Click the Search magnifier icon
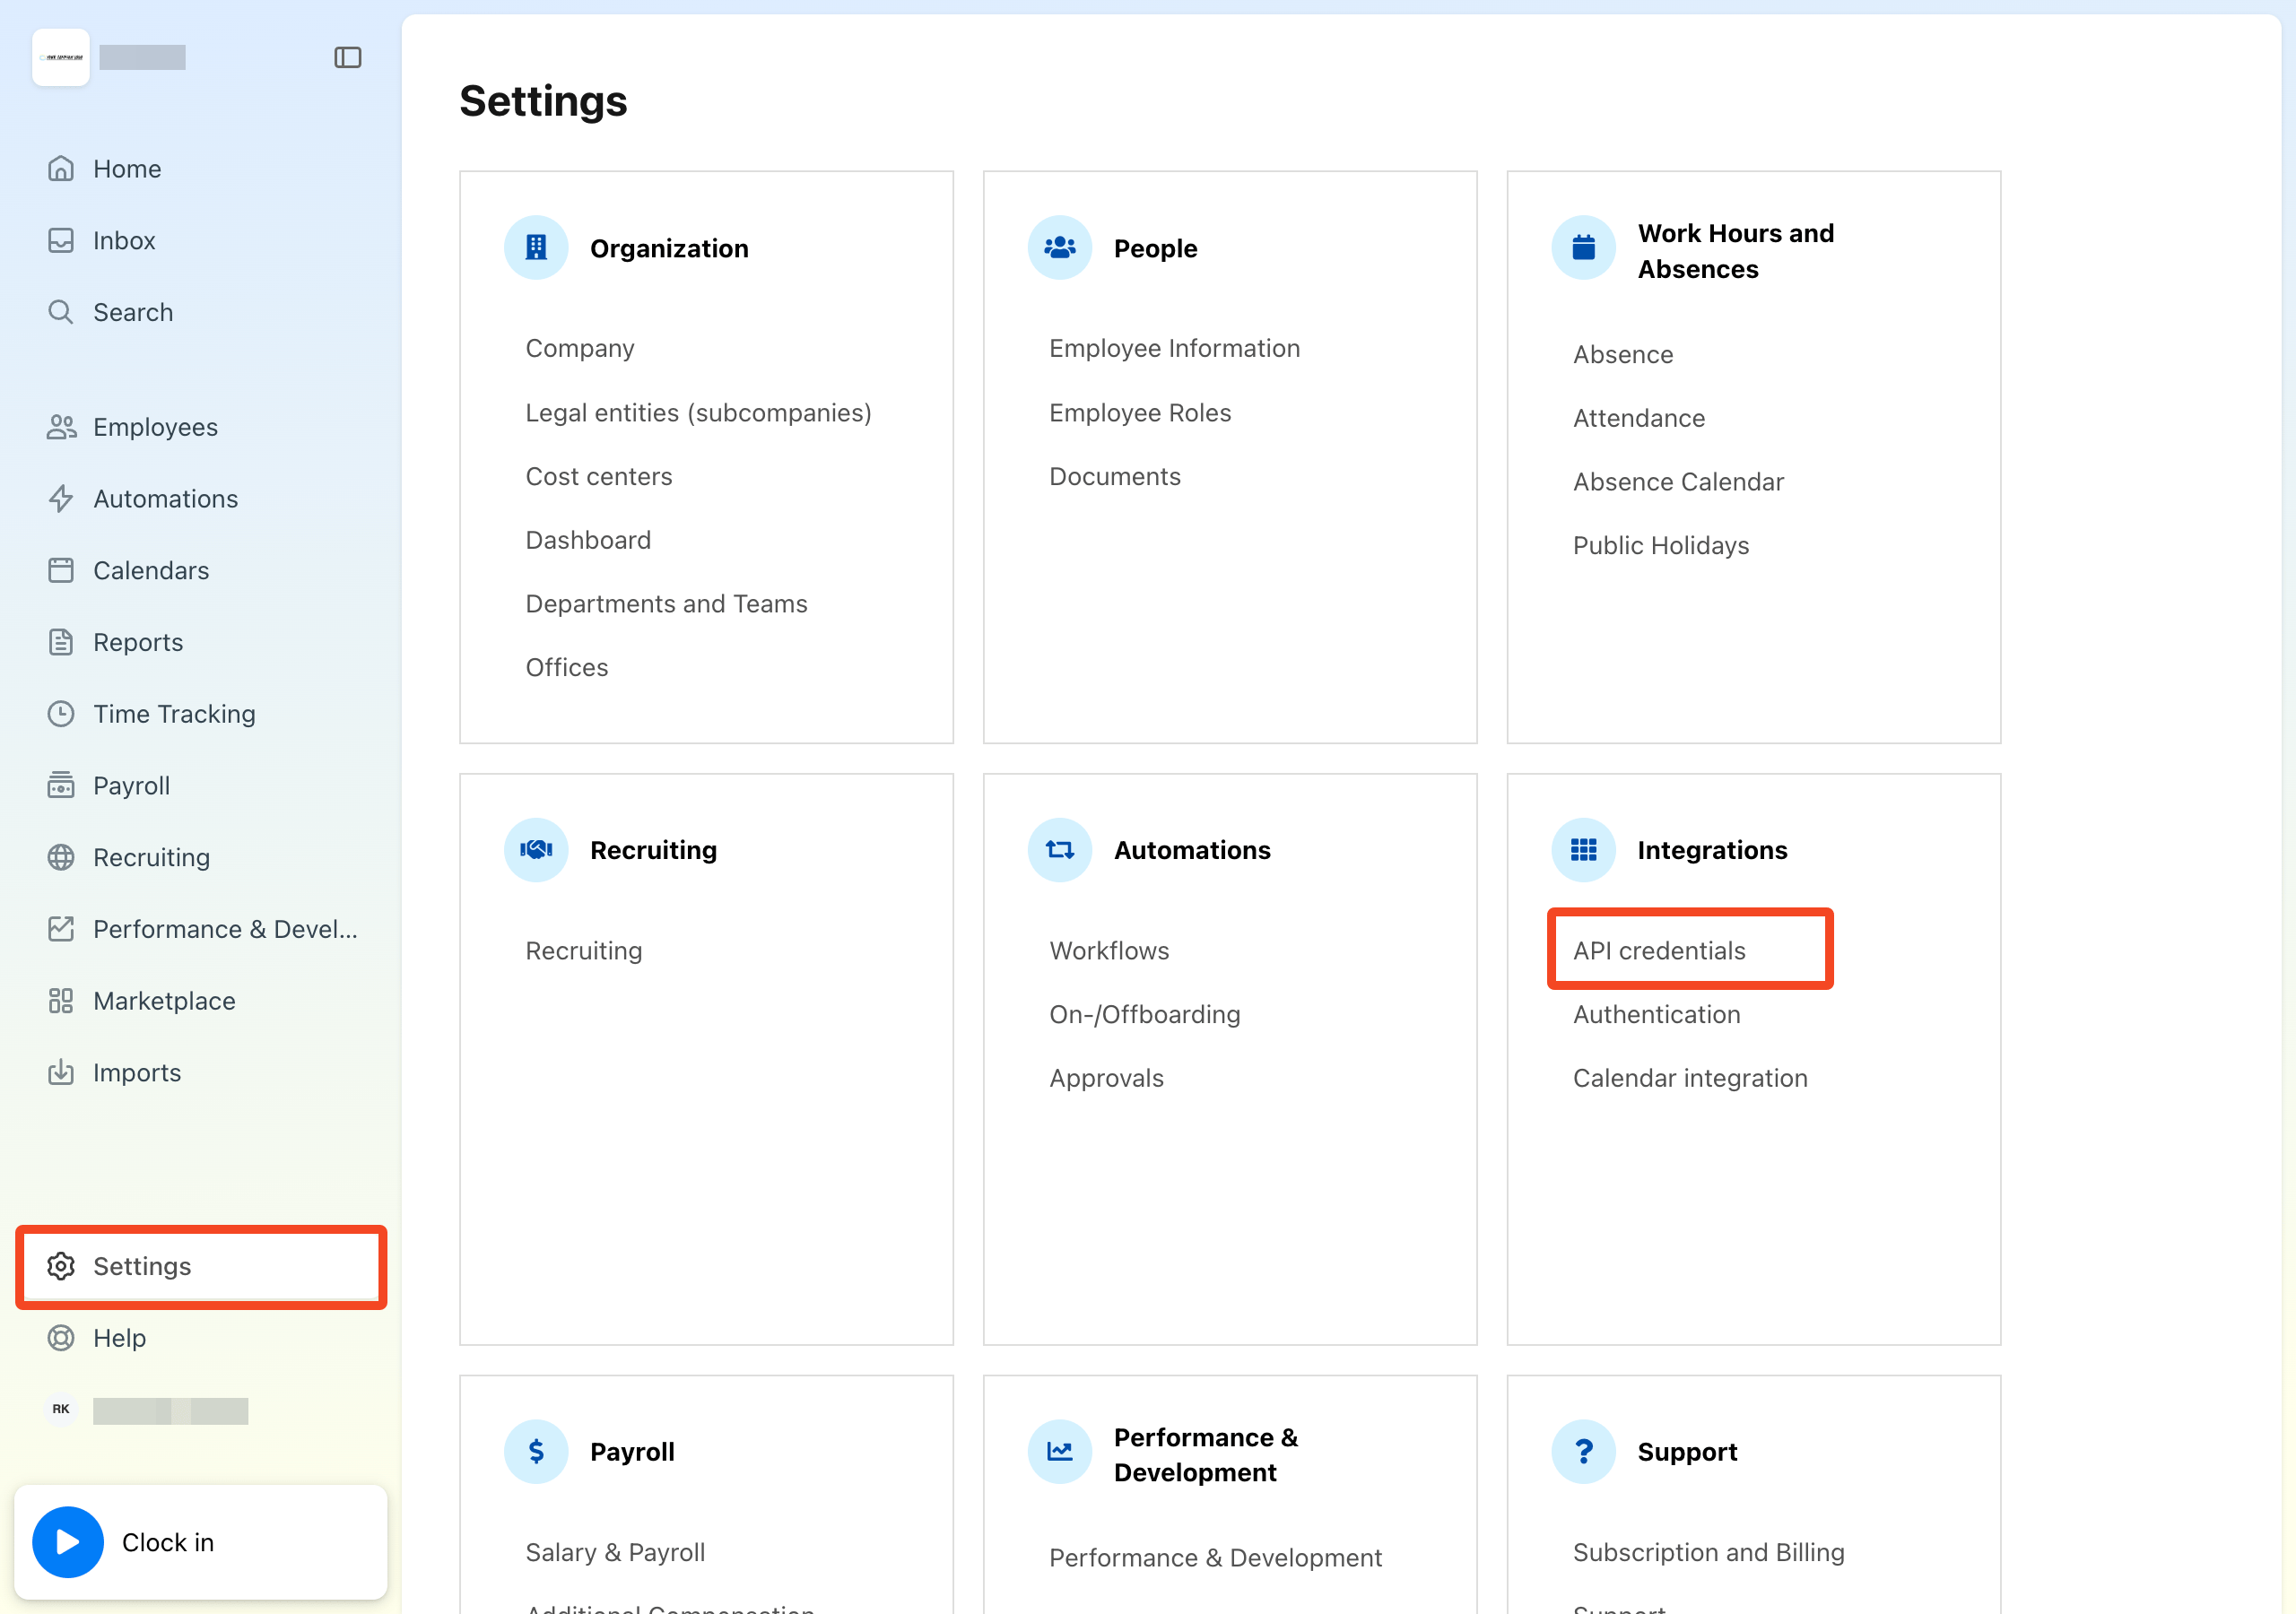2296x1614 pixels. point(61,312)
